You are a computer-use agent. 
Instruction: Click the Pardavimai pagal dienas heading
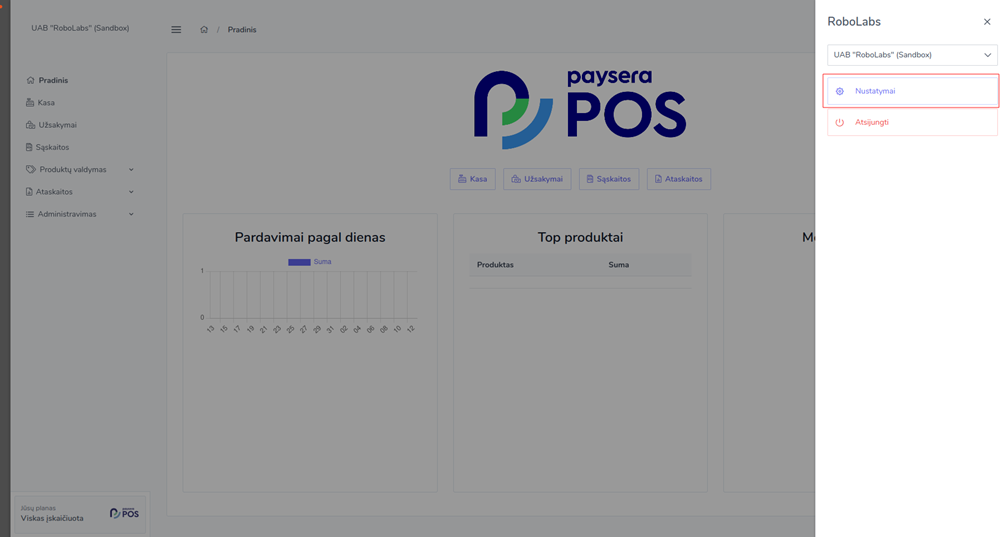click(310, 237)
